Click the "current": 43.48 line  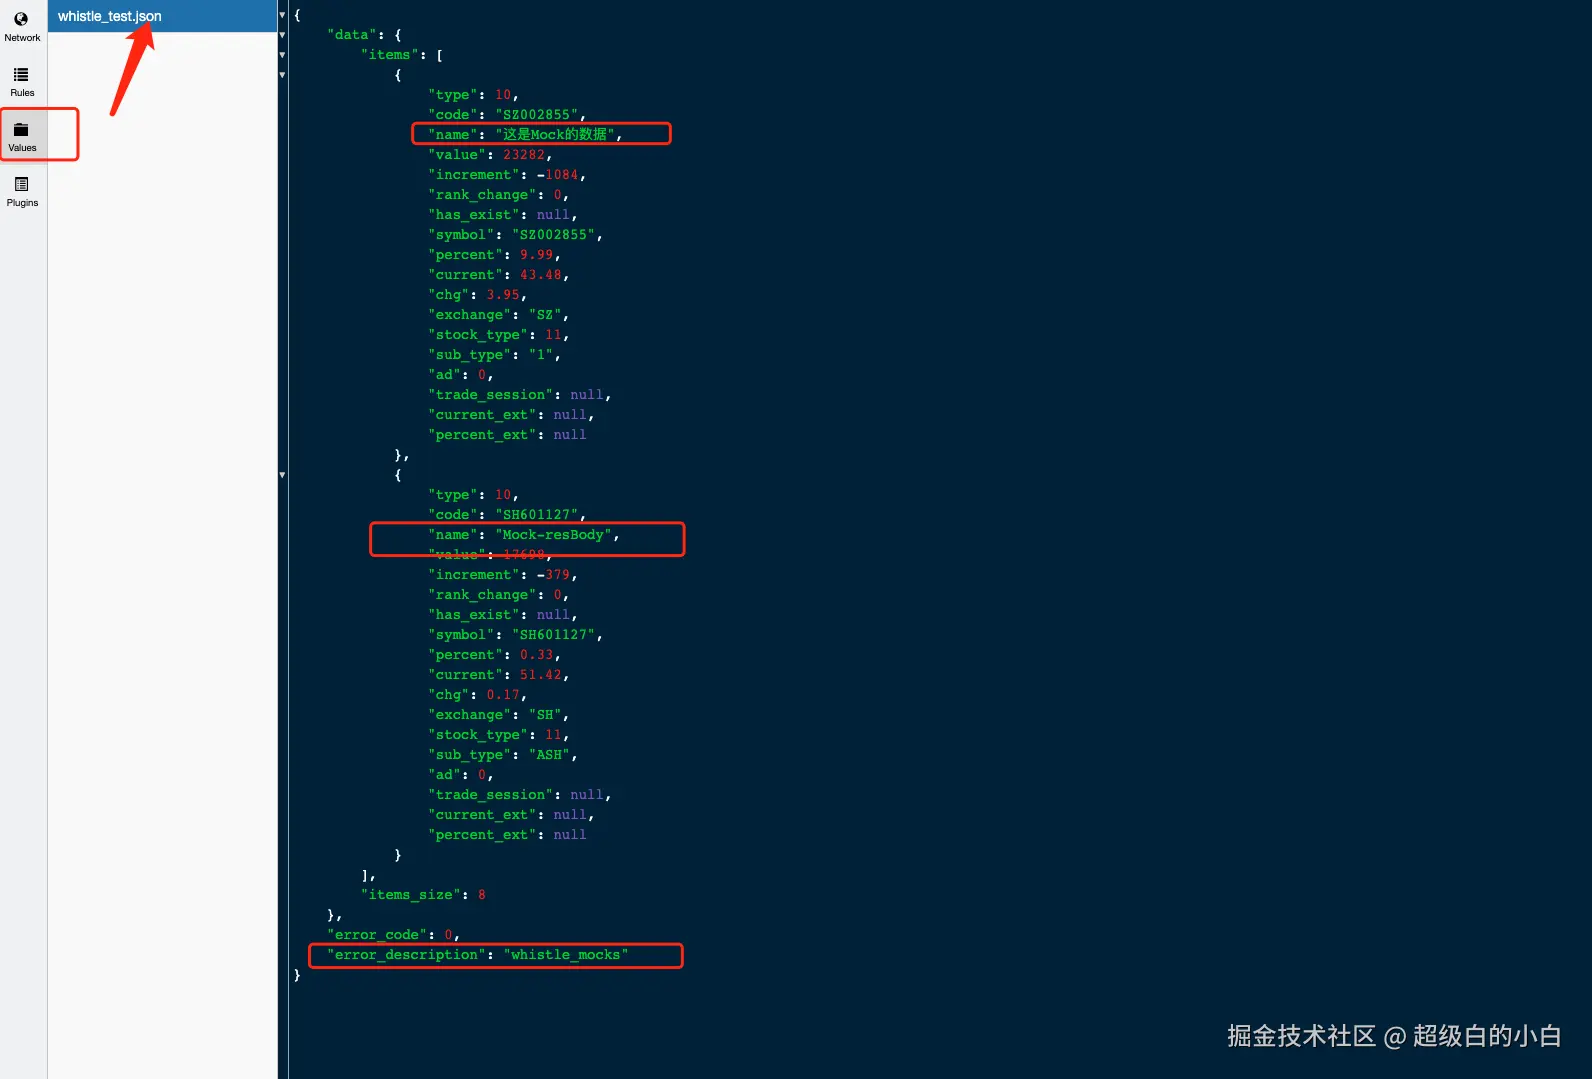(498, 275)
